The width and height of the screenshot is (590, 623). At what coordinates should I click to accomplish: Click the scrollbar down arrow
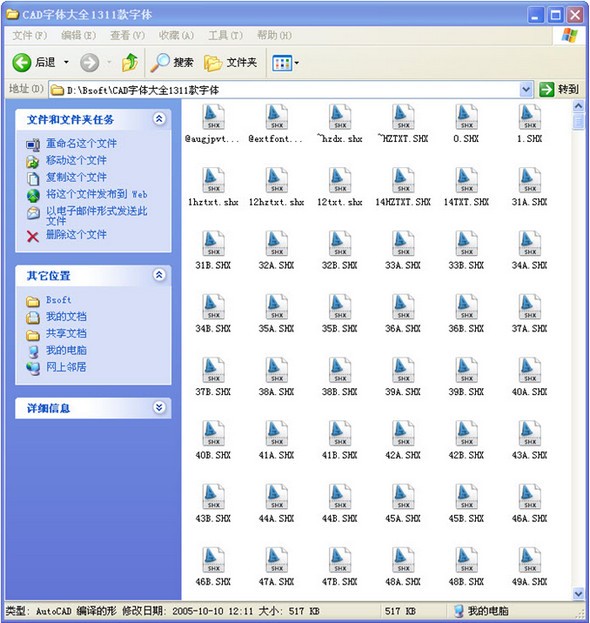578,594
